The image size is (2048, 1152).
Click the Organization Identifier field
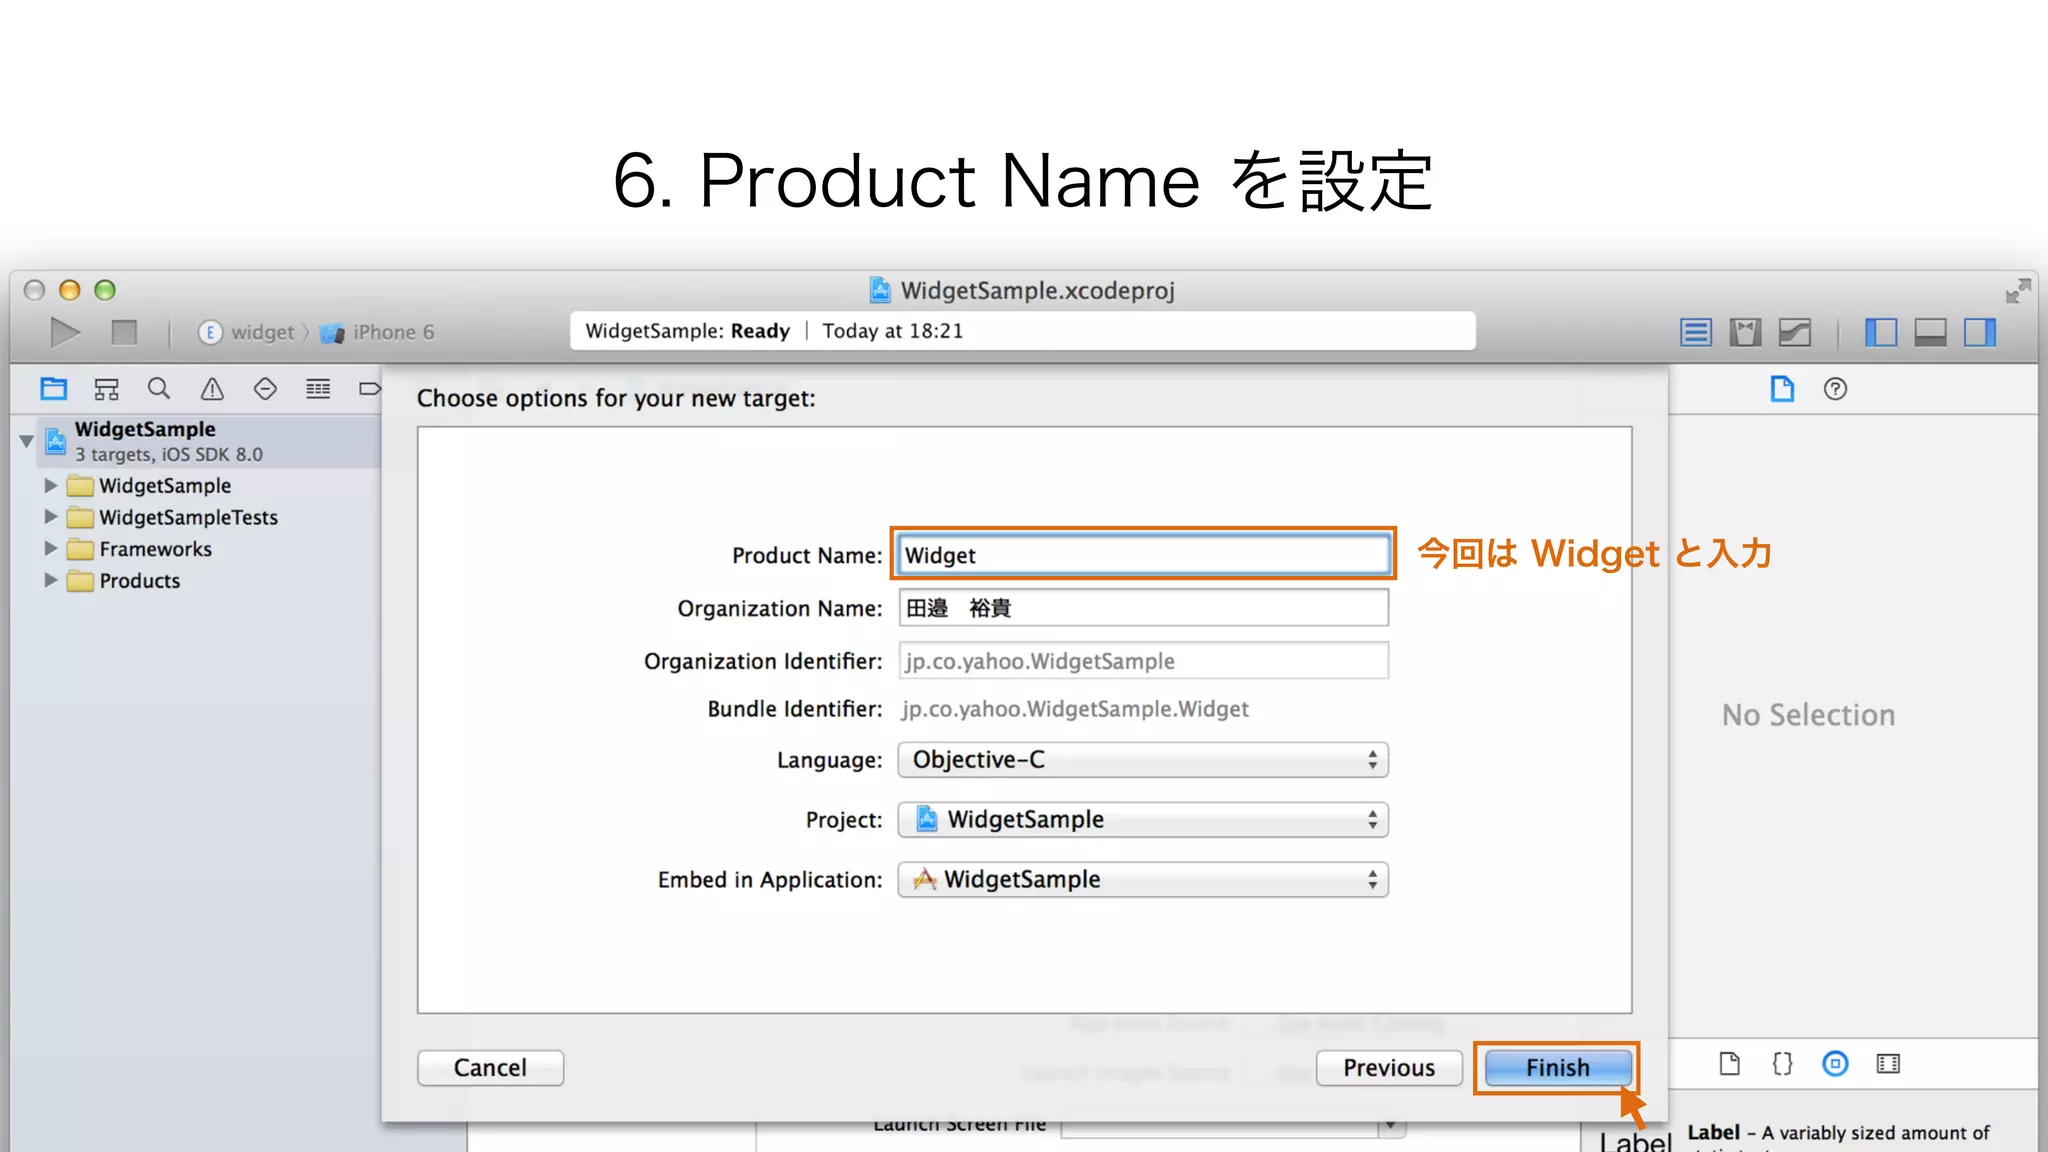(x=1143, y=661)
